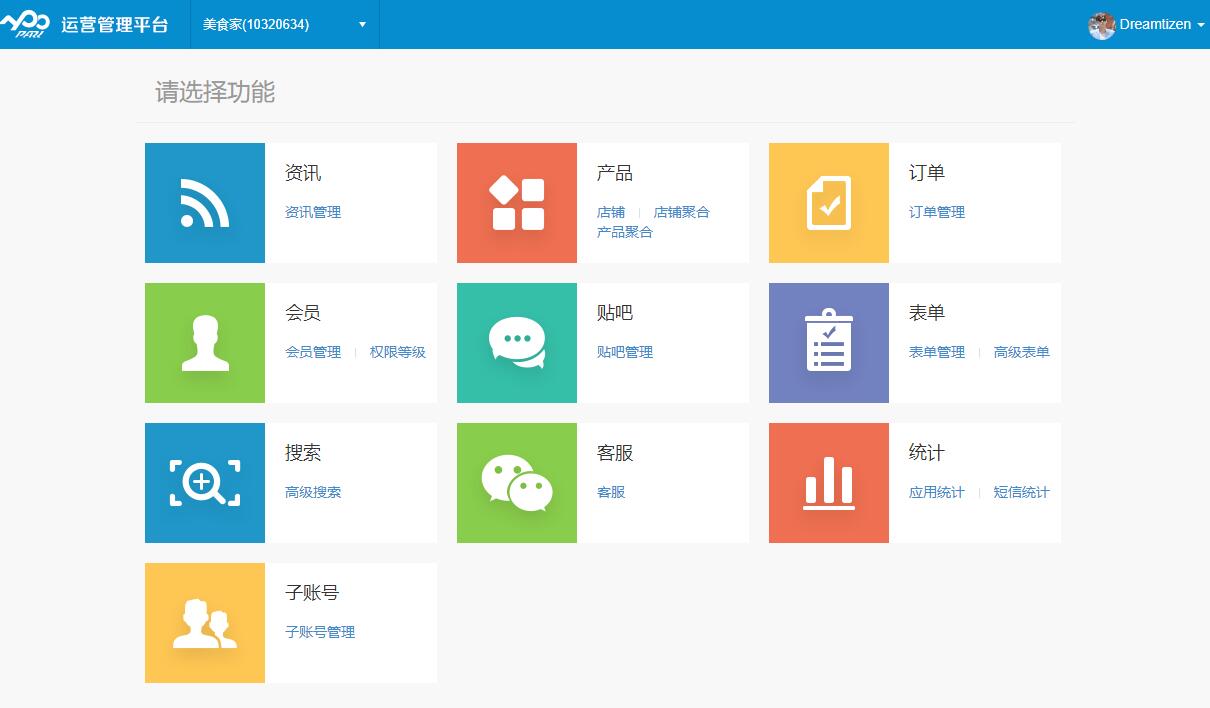Screen dimensions: 1210x708
Task: Click the 运营管理平台 logo in header
Action: [85, 25]
